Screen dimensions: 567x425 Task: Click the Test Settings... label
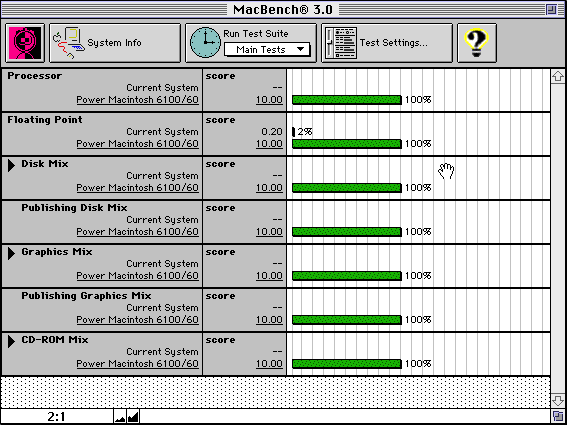tap(393, 43)
